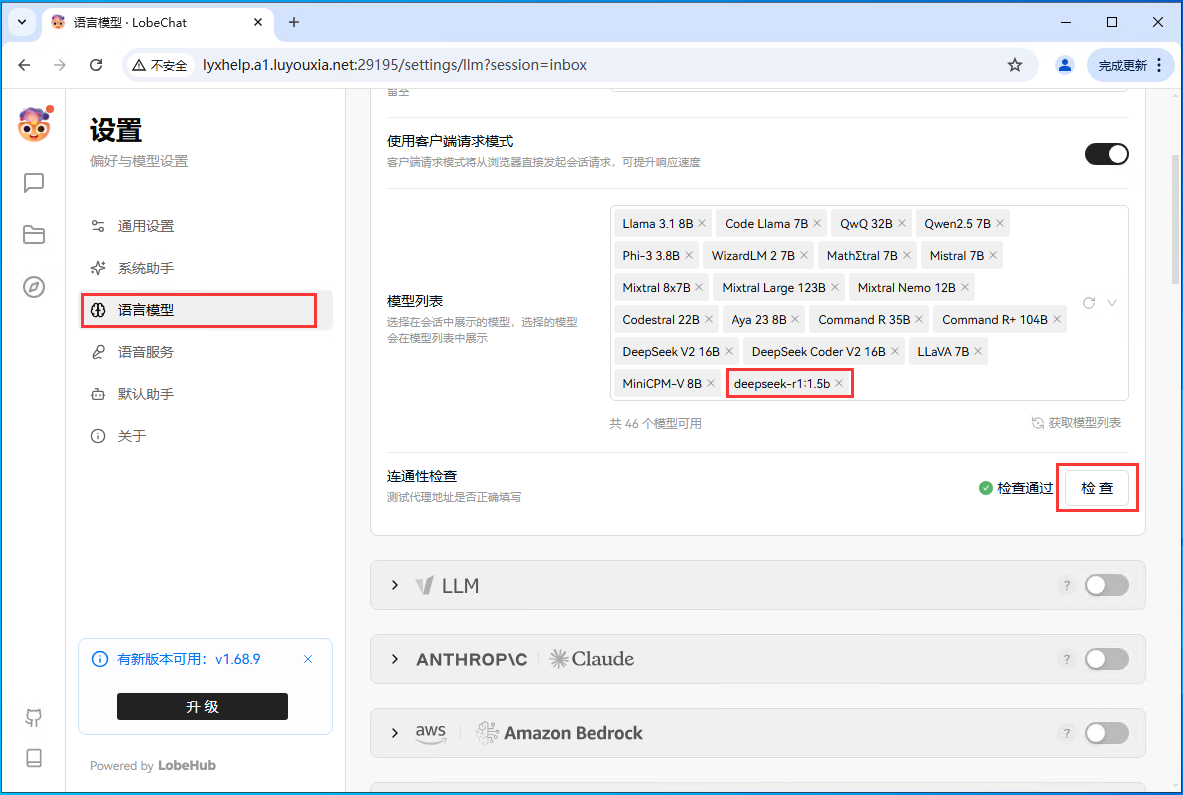
Task: Click the help icon on LLM provider row
Action: point(1066,585)
